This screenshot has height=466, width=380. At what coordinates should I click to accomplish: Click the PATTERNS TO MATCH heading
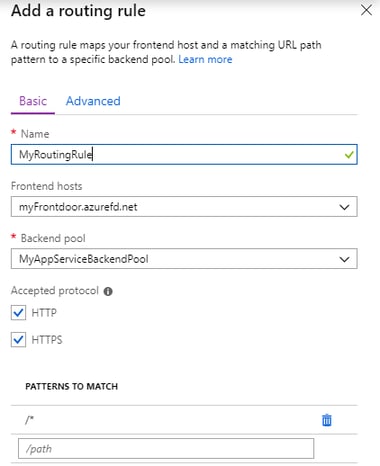click(72, 386)
